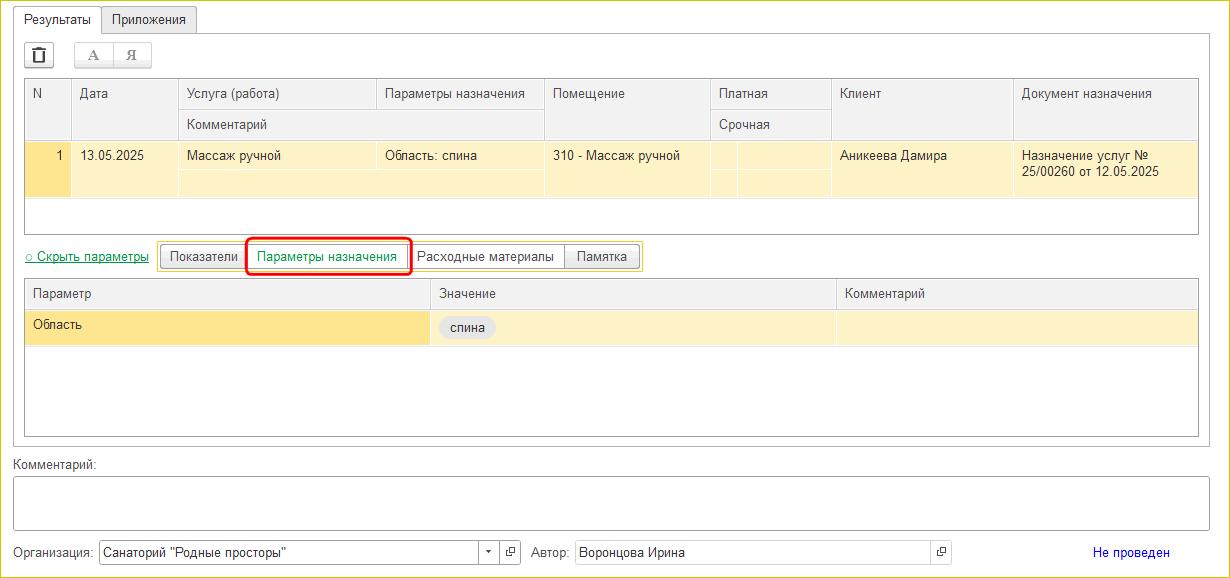Click the 'Не проведен' status link
Image resolution: width=1230 pixels, height=578 pixels.
[x=1131, y=552]
